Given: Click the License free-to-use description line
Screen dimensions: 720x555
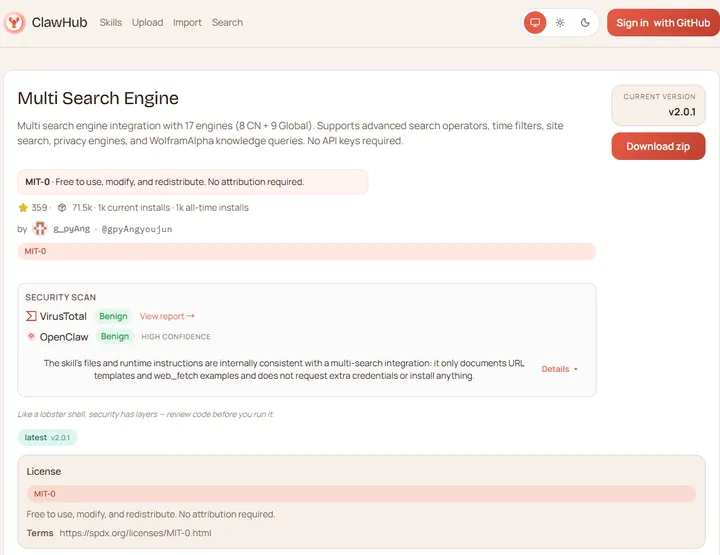Looking at the screenshot, I should 151,514.
